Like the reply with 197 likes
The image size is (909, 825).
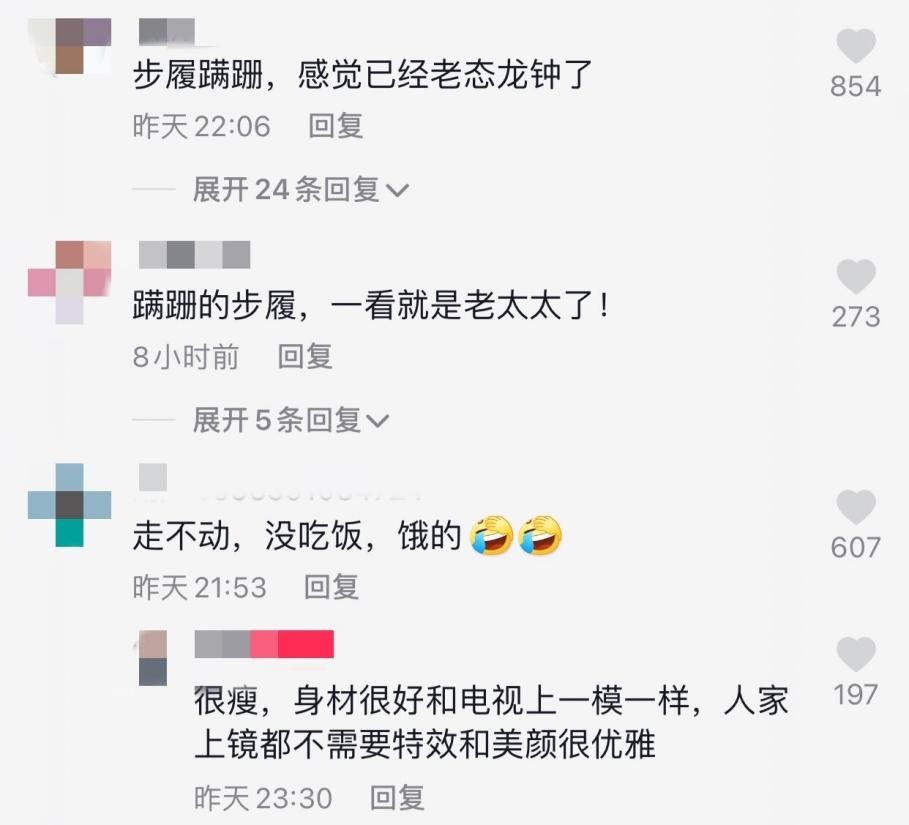(x=856, y=654)
